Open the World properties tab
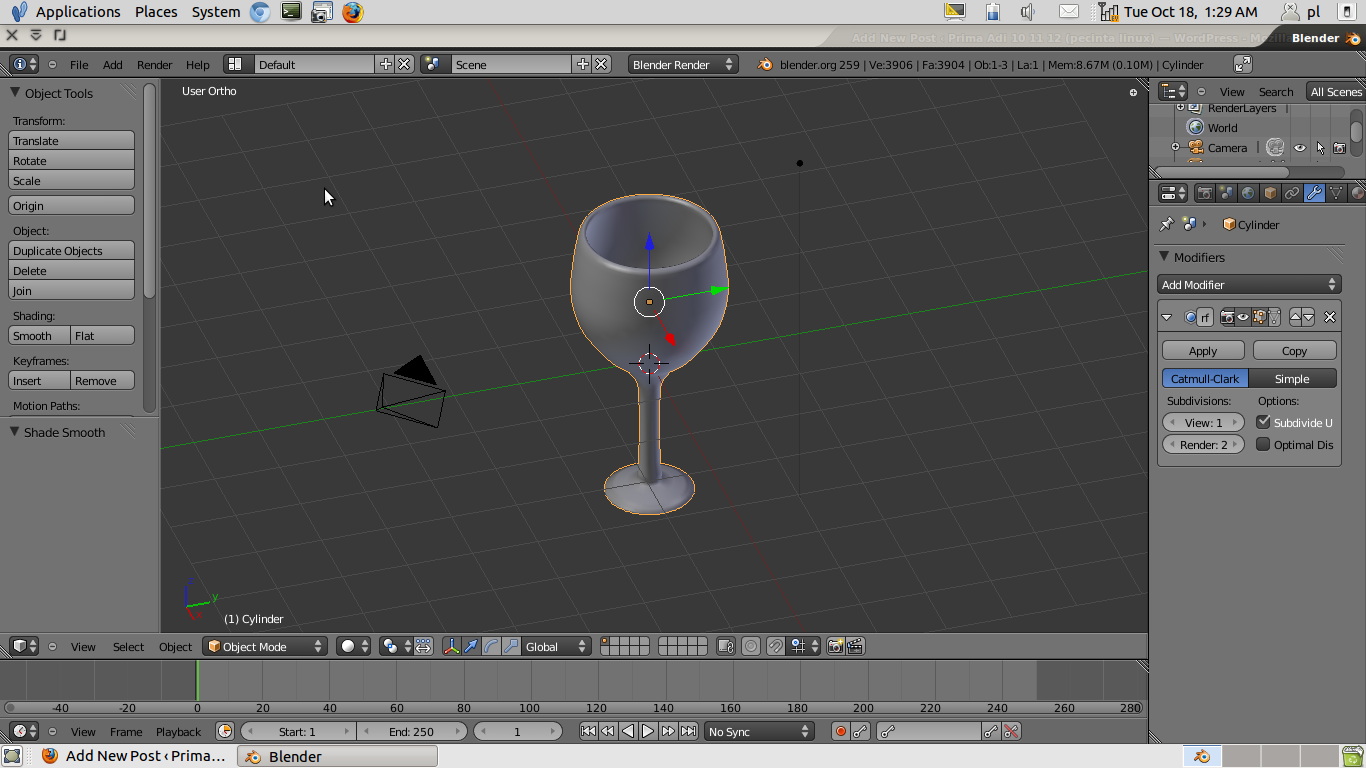 pos(1249,193)
